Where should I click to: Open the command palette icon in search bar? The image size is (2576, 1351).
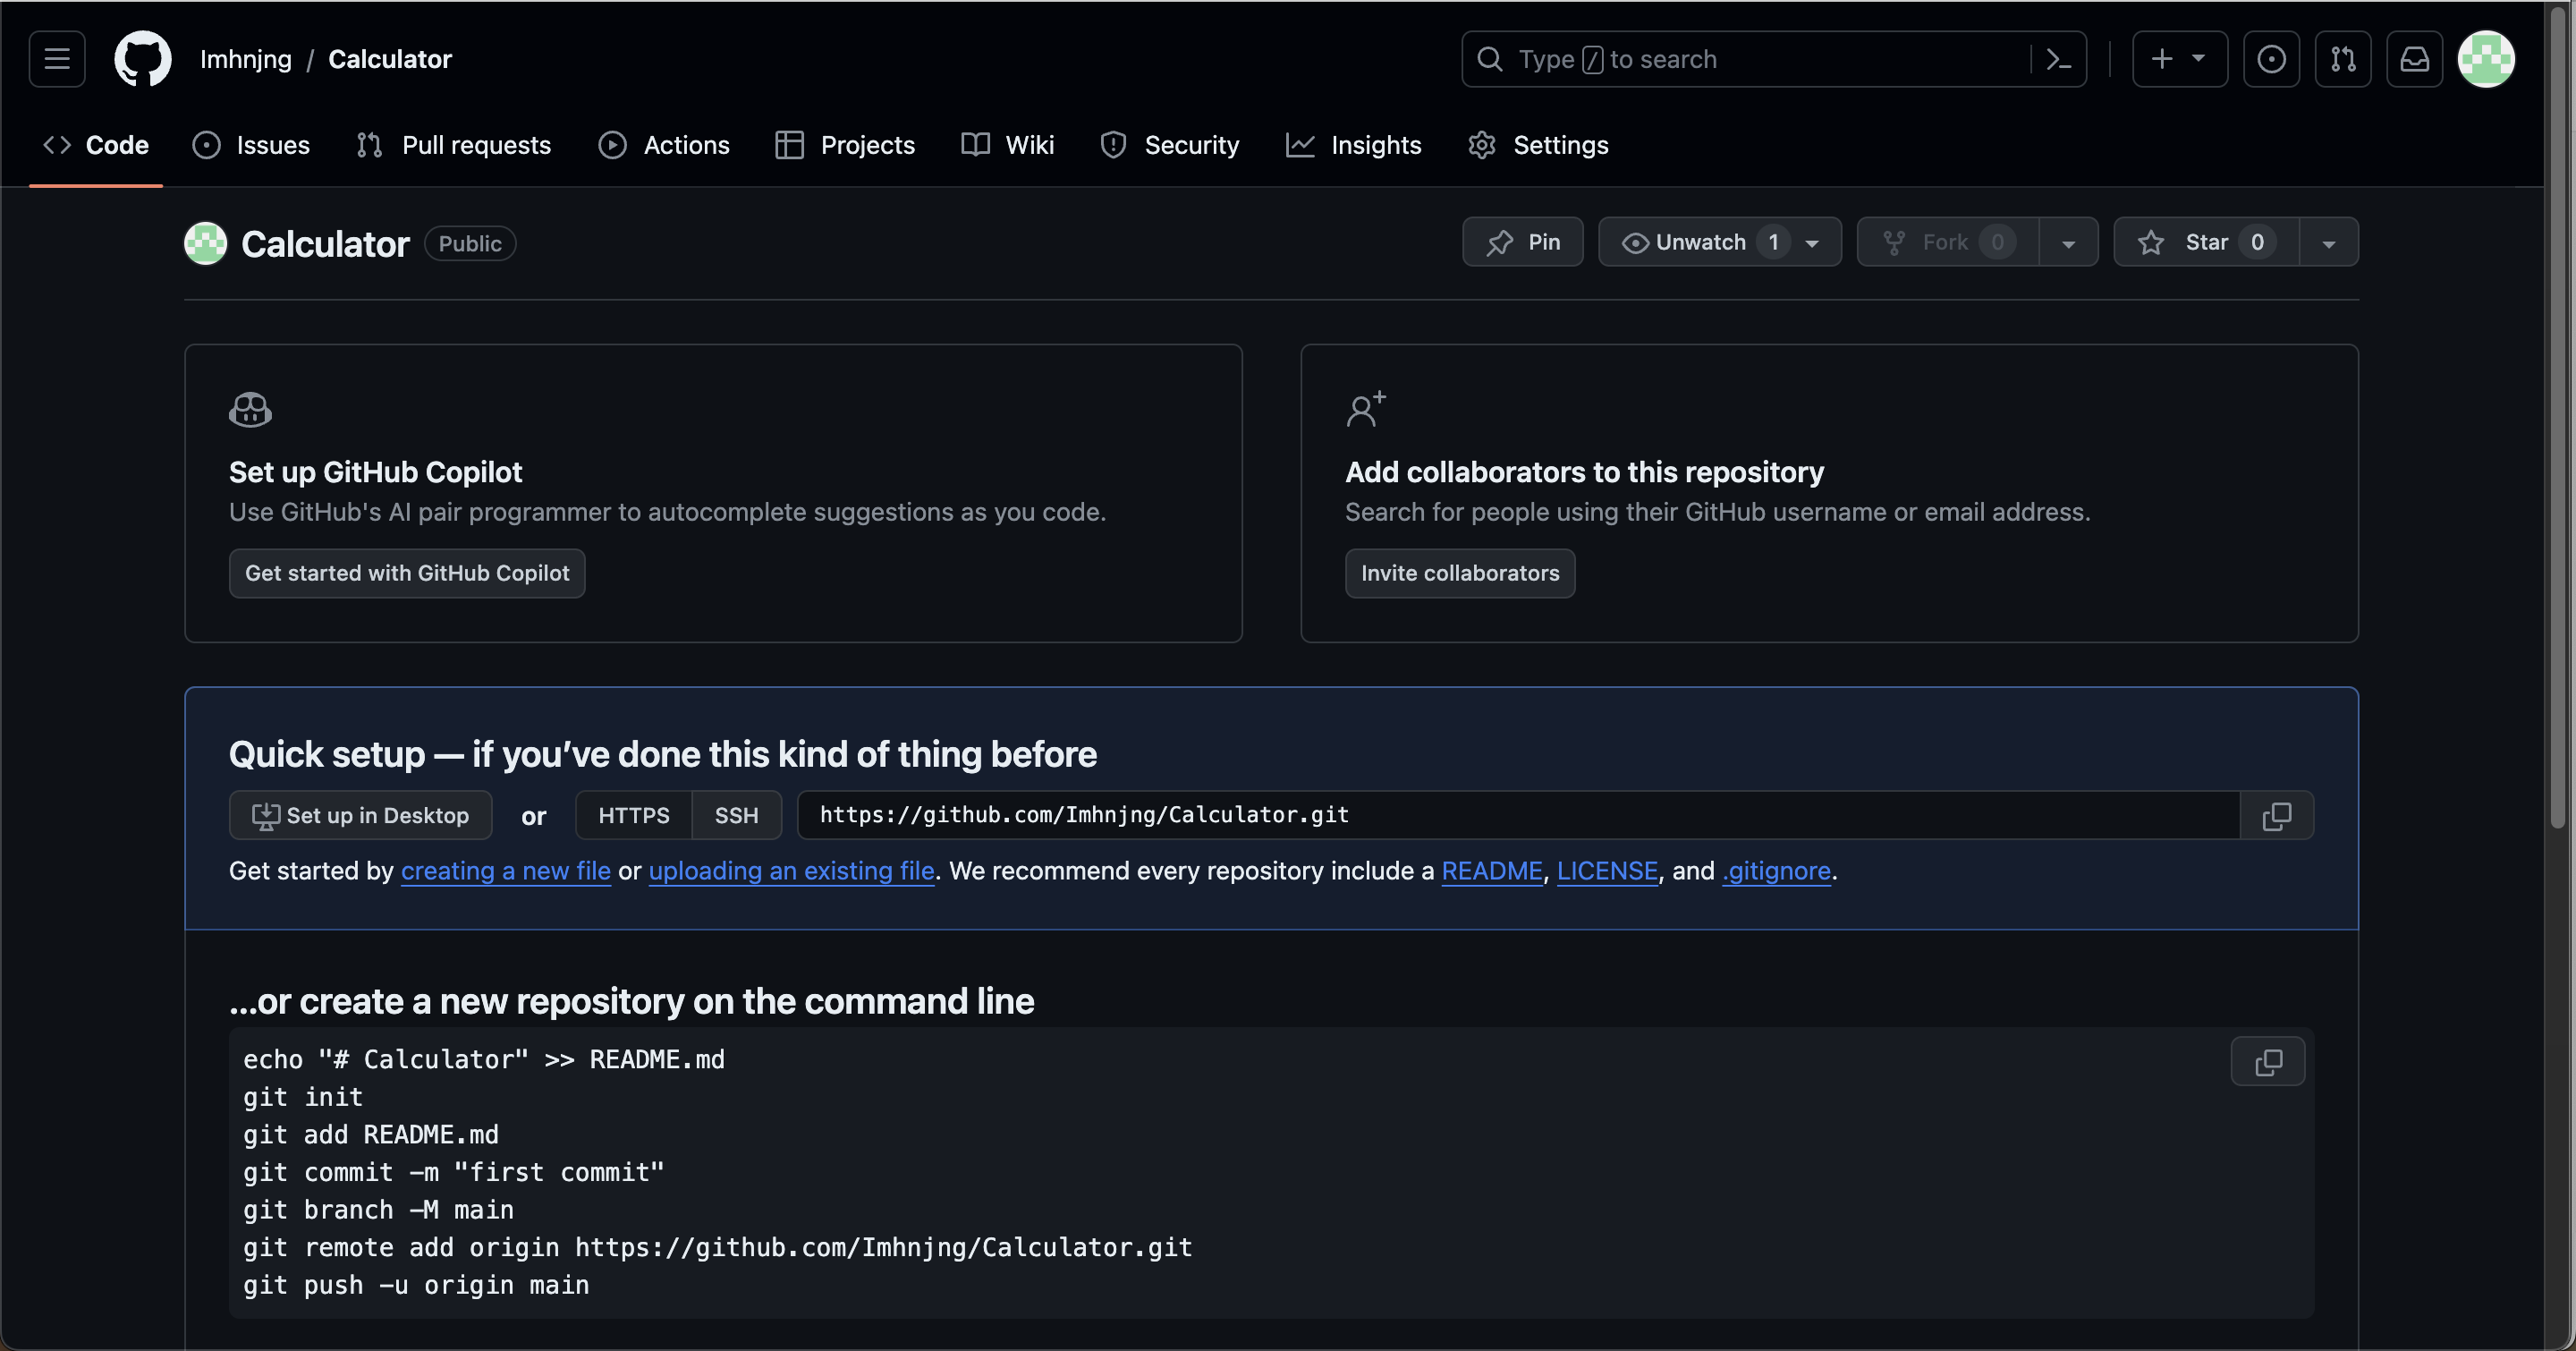2058,59
